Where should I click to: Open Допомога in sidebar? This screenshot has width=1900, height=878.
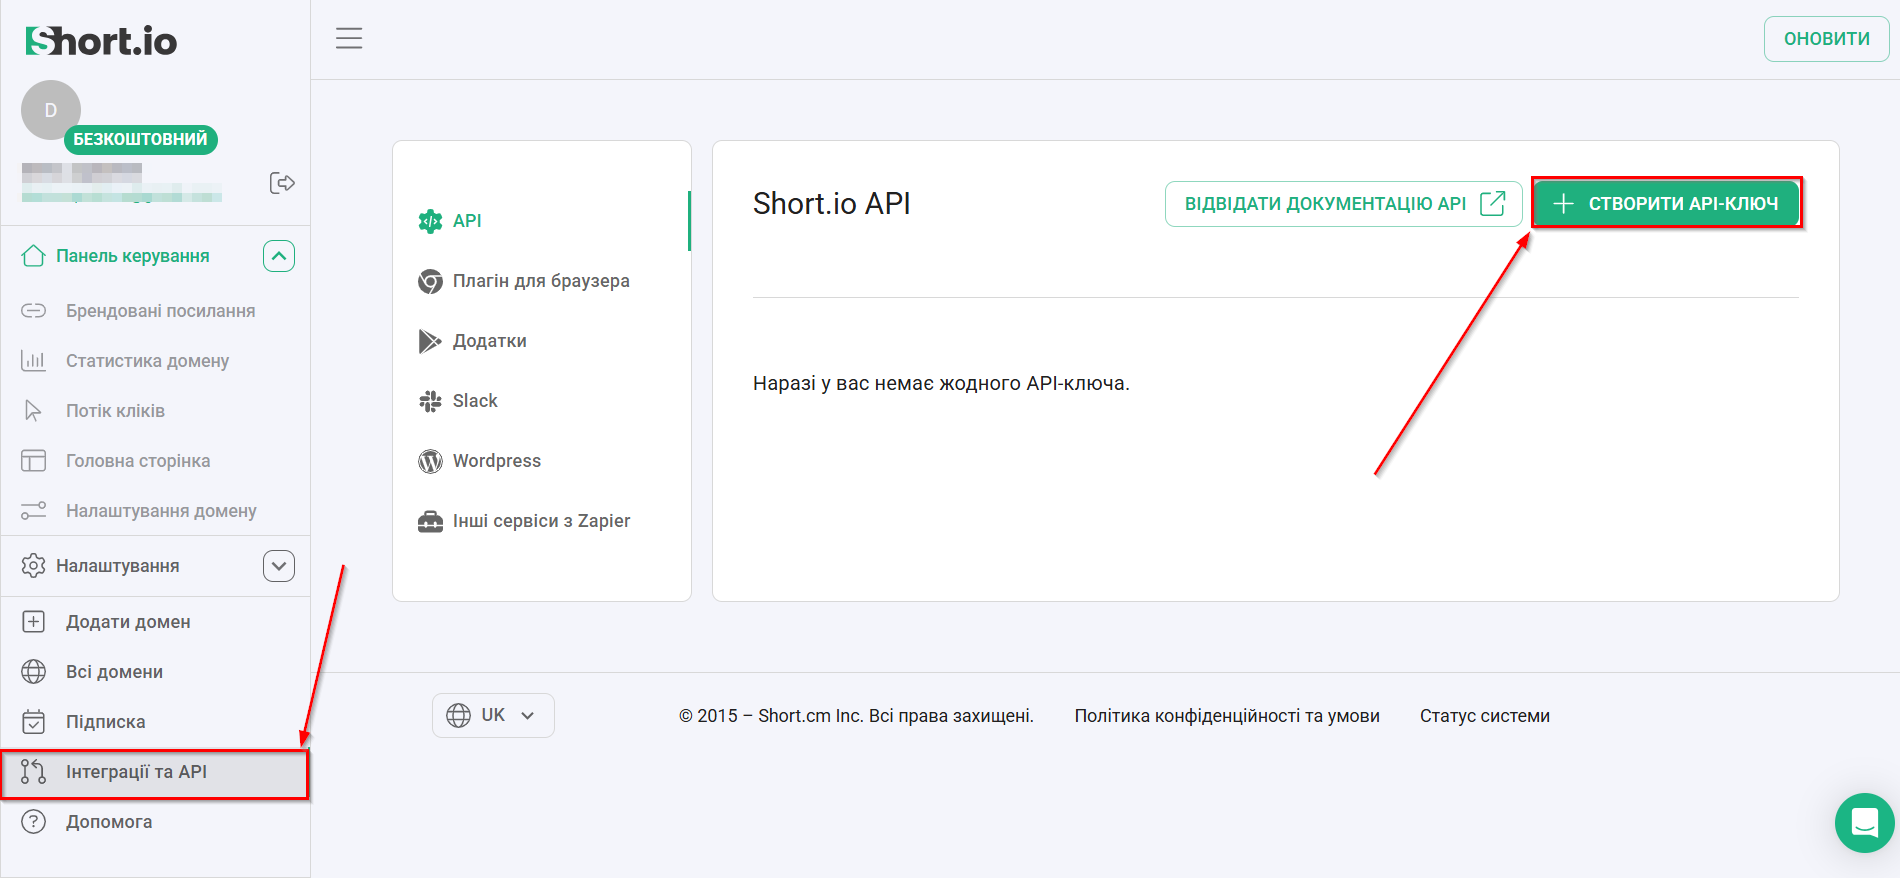[155, 822]
